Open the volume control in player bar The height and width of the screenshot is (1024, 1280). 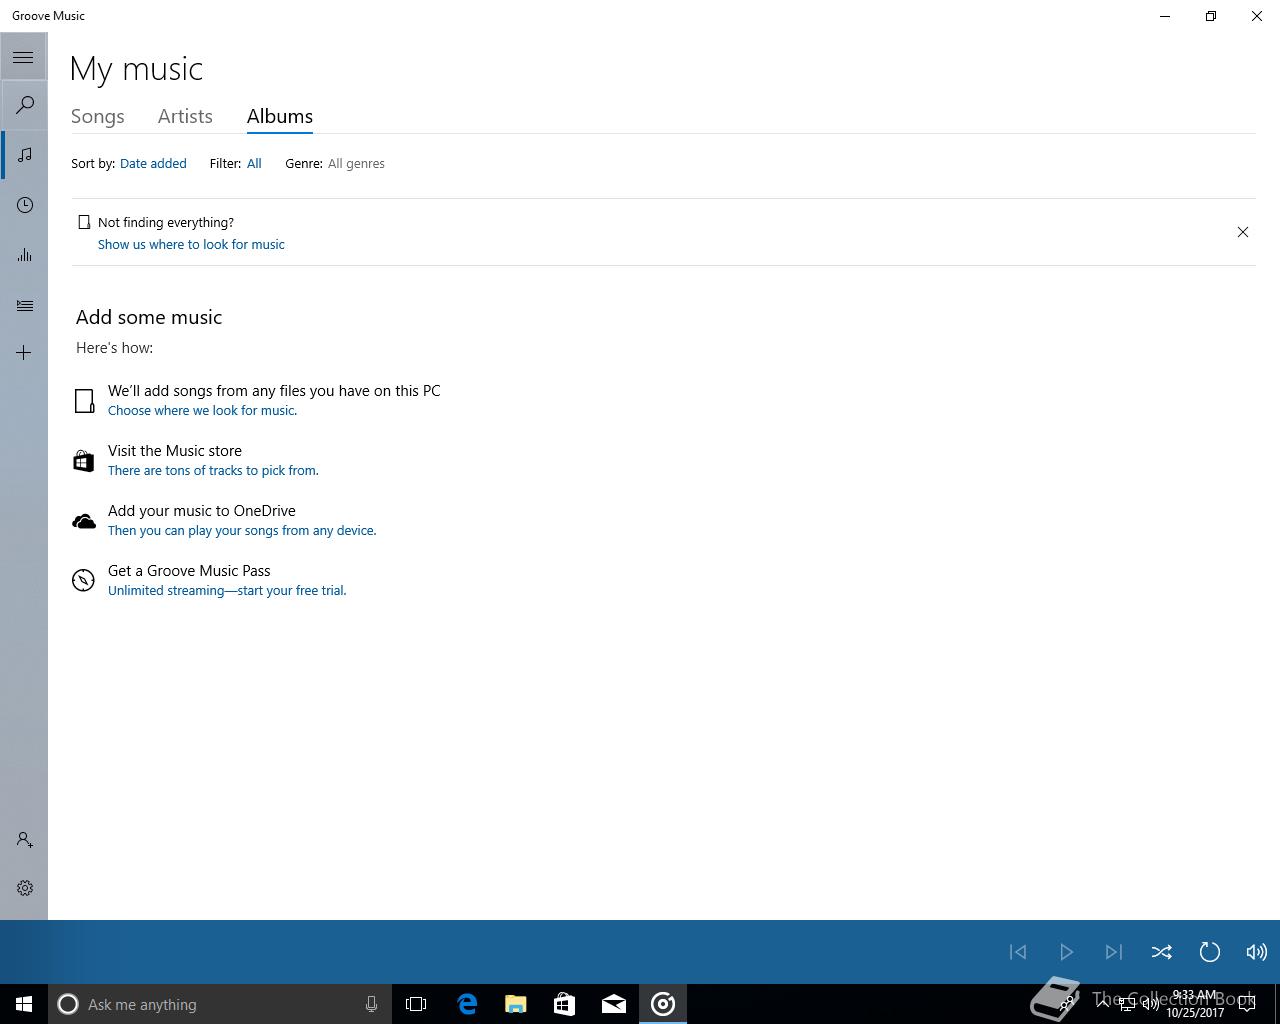tap(1257, 952)
